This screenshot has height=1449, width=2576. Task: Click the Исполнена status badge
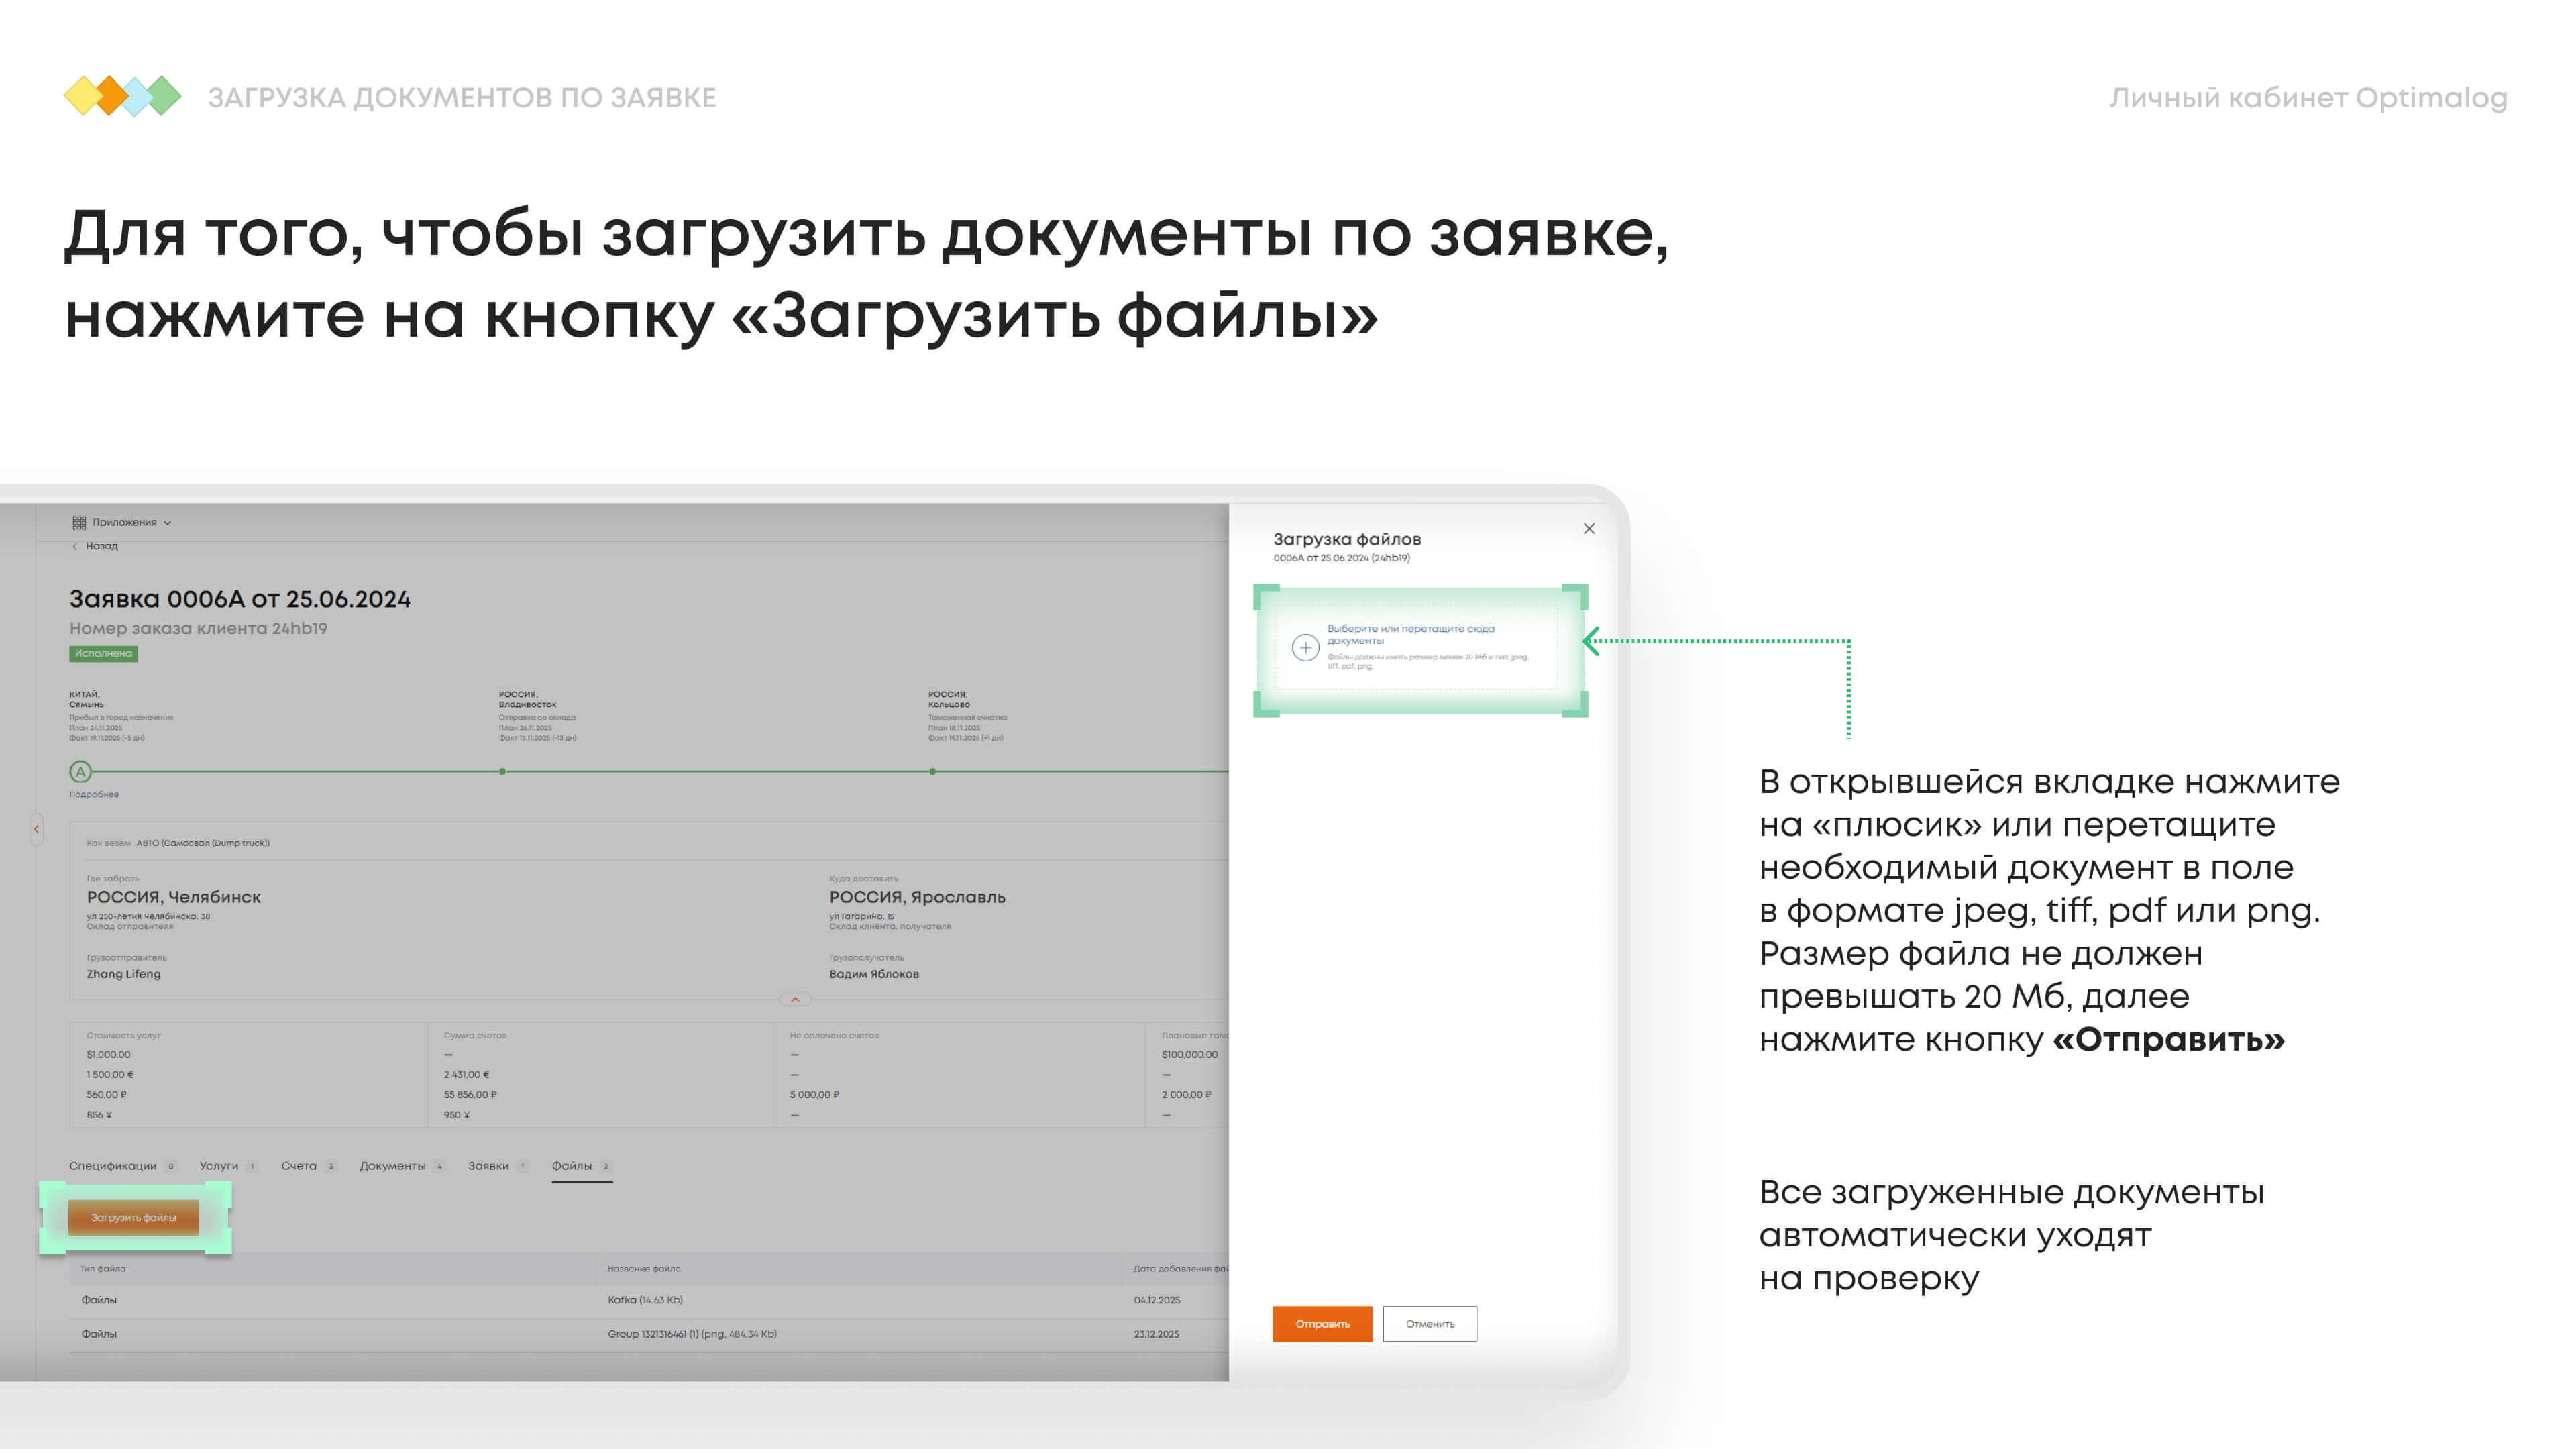tap(103, 653)
